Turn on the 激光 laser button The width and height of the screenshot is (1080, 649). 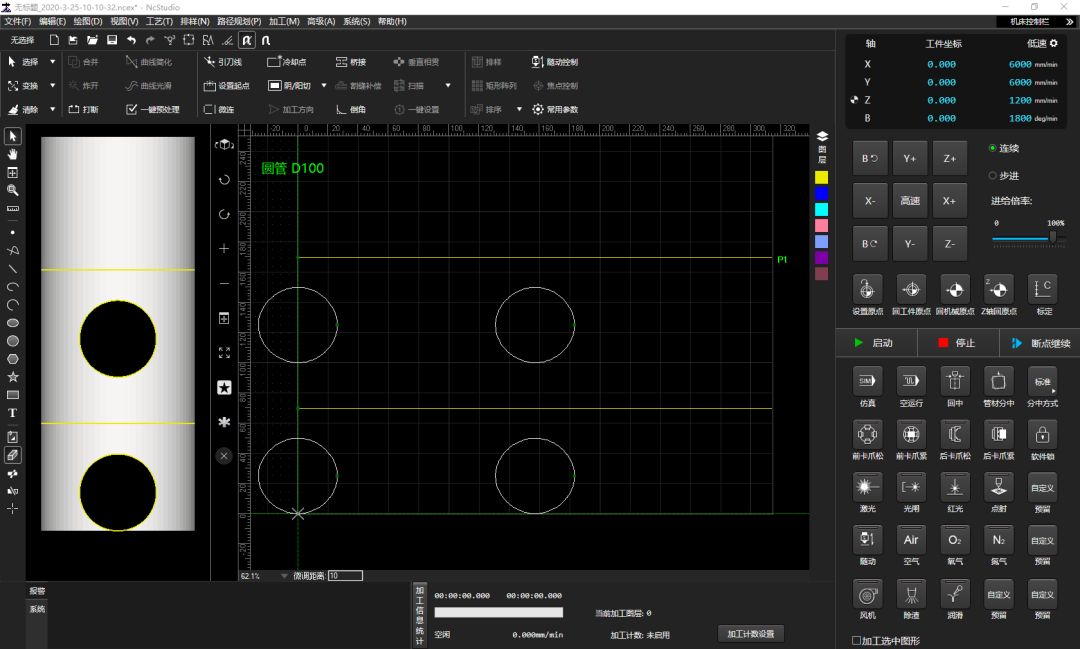[x=867, y=487]
